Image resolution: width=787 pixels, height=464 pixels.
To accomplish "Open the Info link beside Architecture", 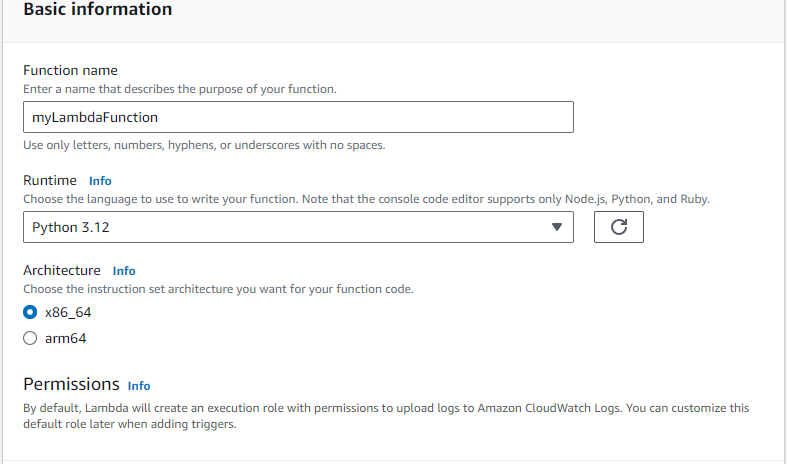I will (x=124, y=271).
